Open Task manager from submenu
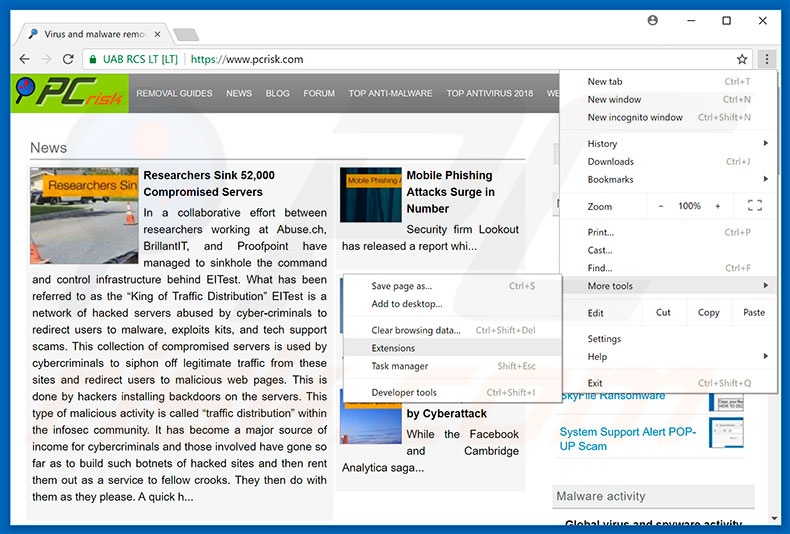Viewport: 790px width, 534px height. (452, 366)
